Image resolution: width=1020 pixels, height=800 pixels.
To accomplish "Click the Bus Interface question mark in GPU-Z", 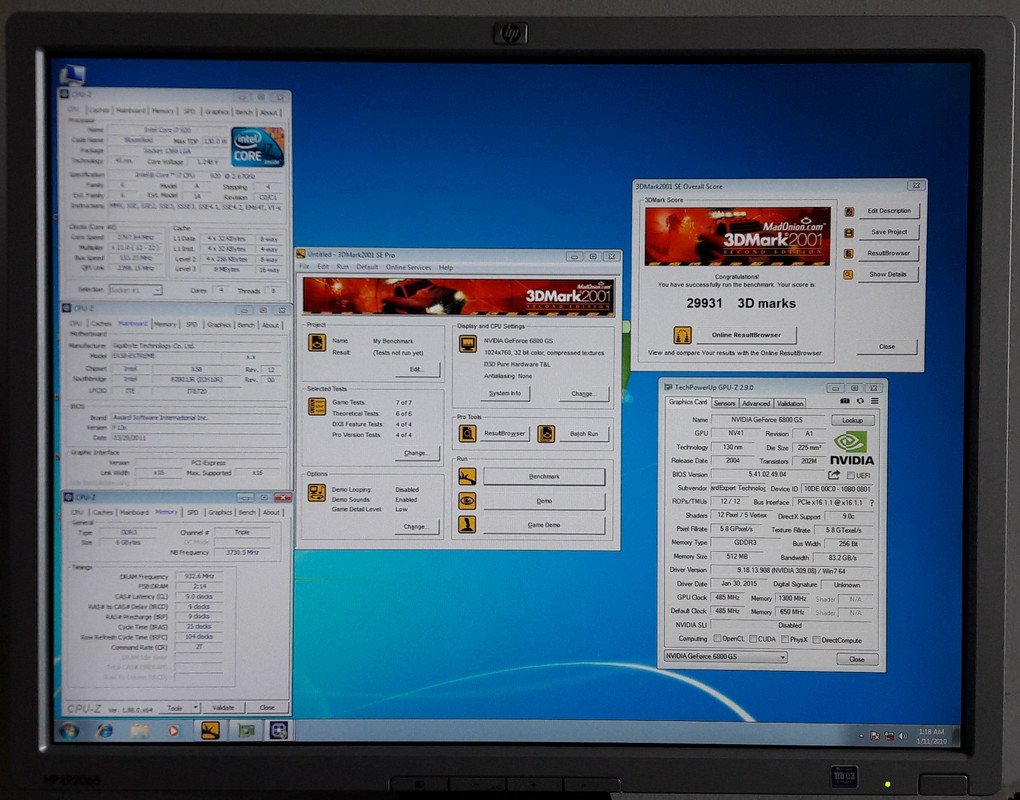I will [x=872, y=503].
